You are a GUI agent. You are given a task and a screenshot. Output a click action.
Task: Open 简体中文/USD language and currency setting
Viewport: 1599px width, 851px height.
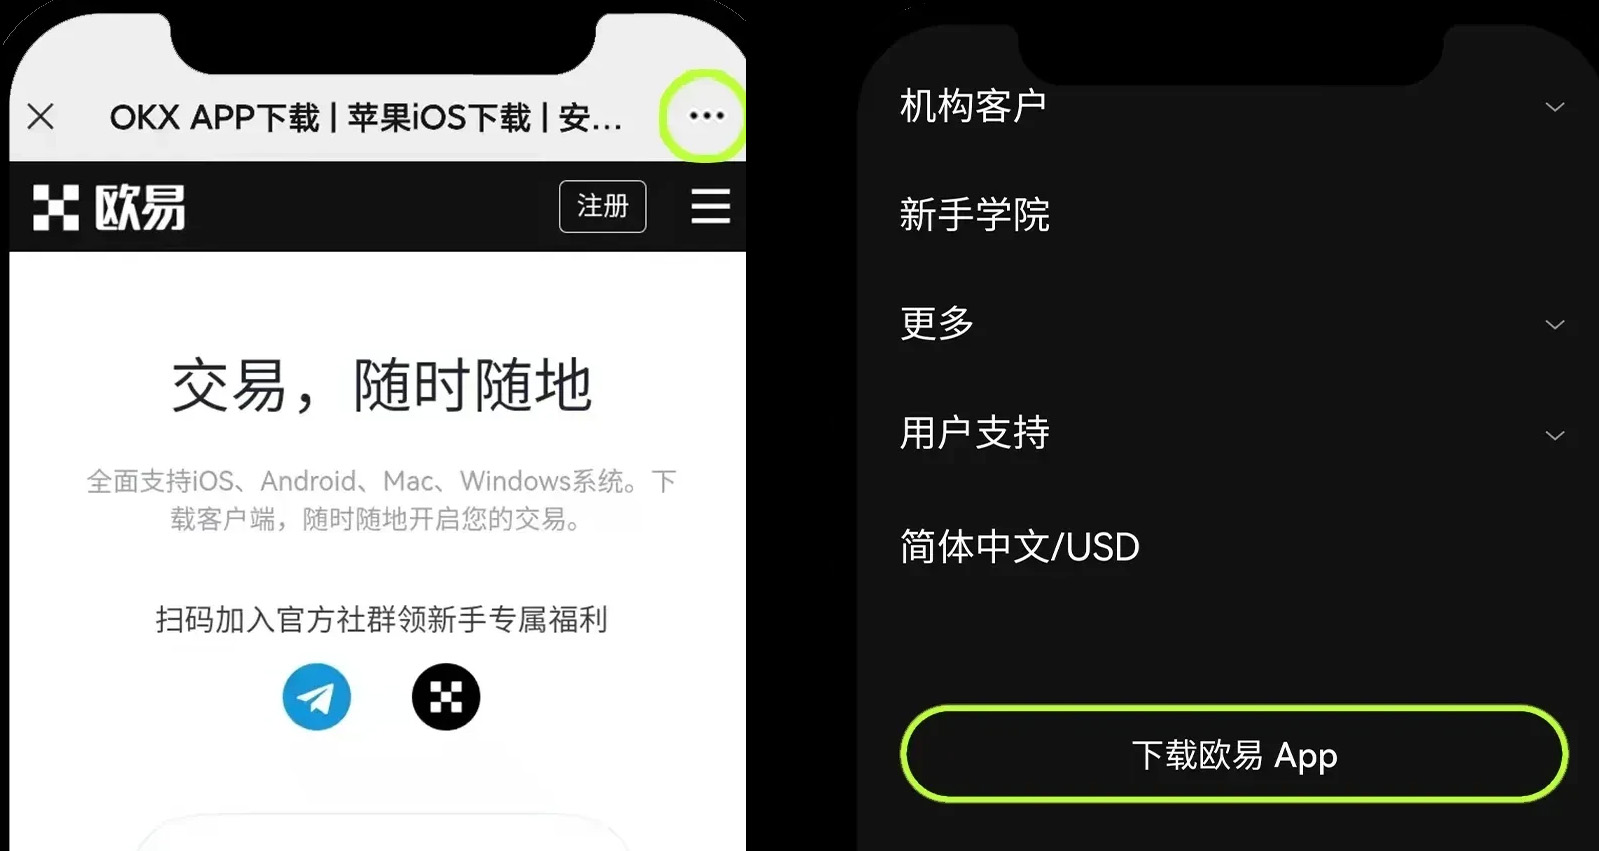click(x=1020, y=547)
